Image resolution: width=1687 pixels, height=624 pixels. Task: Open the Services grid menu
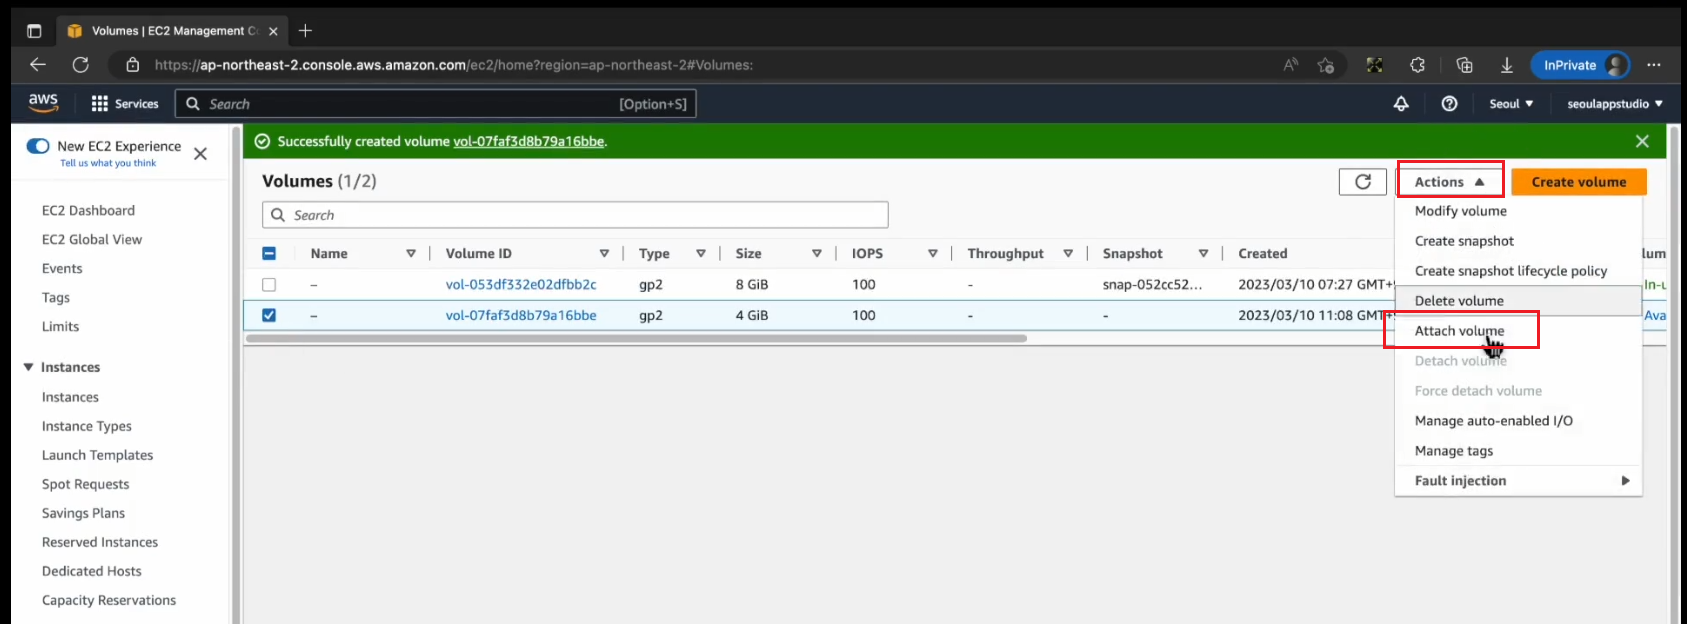pyautogui.click(x=125, y=104)
